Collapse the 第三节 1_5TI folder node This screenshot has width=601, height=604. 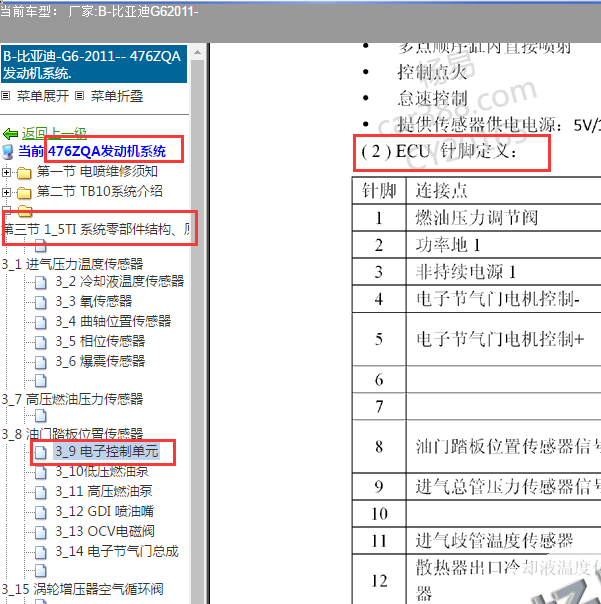point(6,210)
